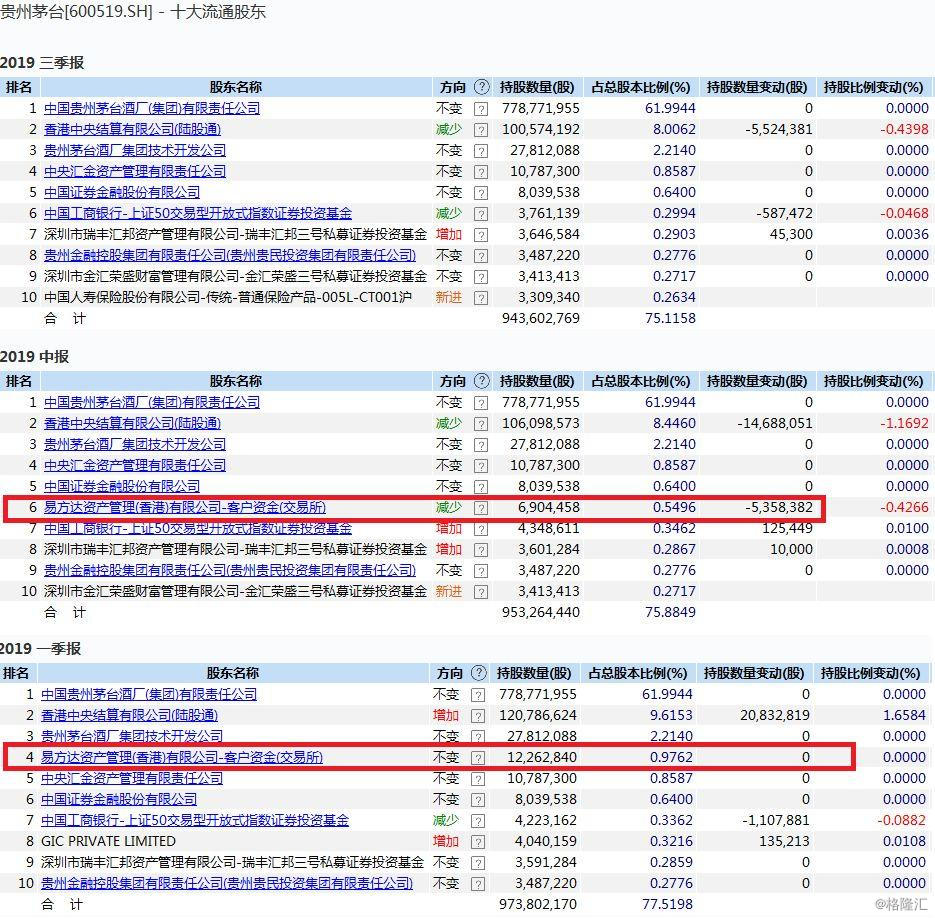Click 持股数量变动(股) header in 一季报 table
Viewport: 935px width, 918px height.
754,673
